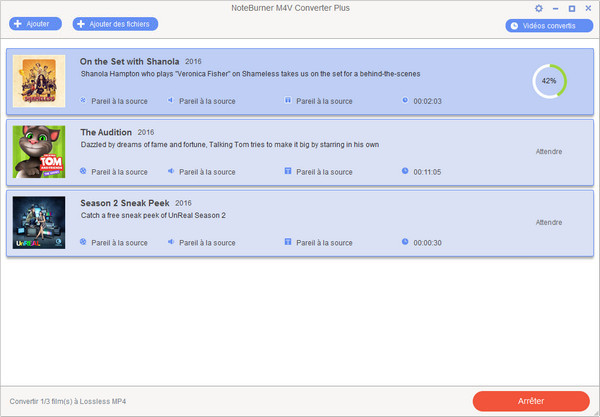Open subtitle setting for Season 2 Sneak Peek
600x417 pixels.
[x=325, y=242]
